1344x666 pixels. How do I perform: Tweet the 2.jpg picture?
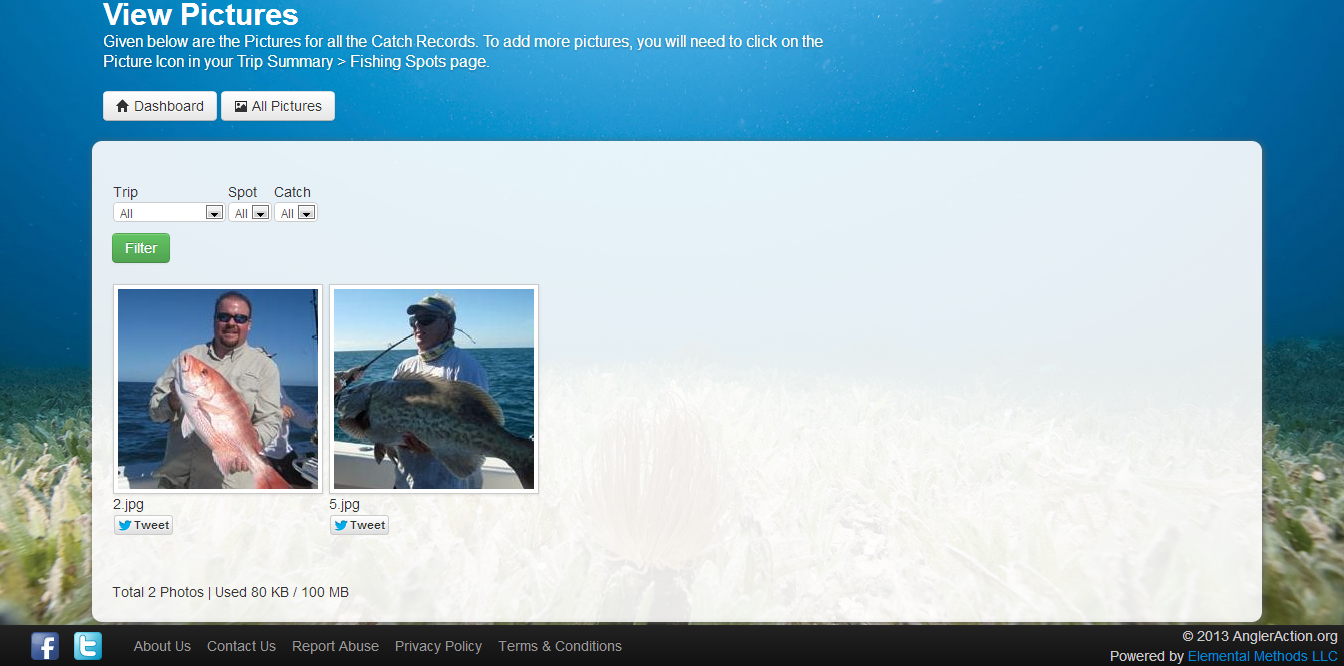click(x=143, y=525)
